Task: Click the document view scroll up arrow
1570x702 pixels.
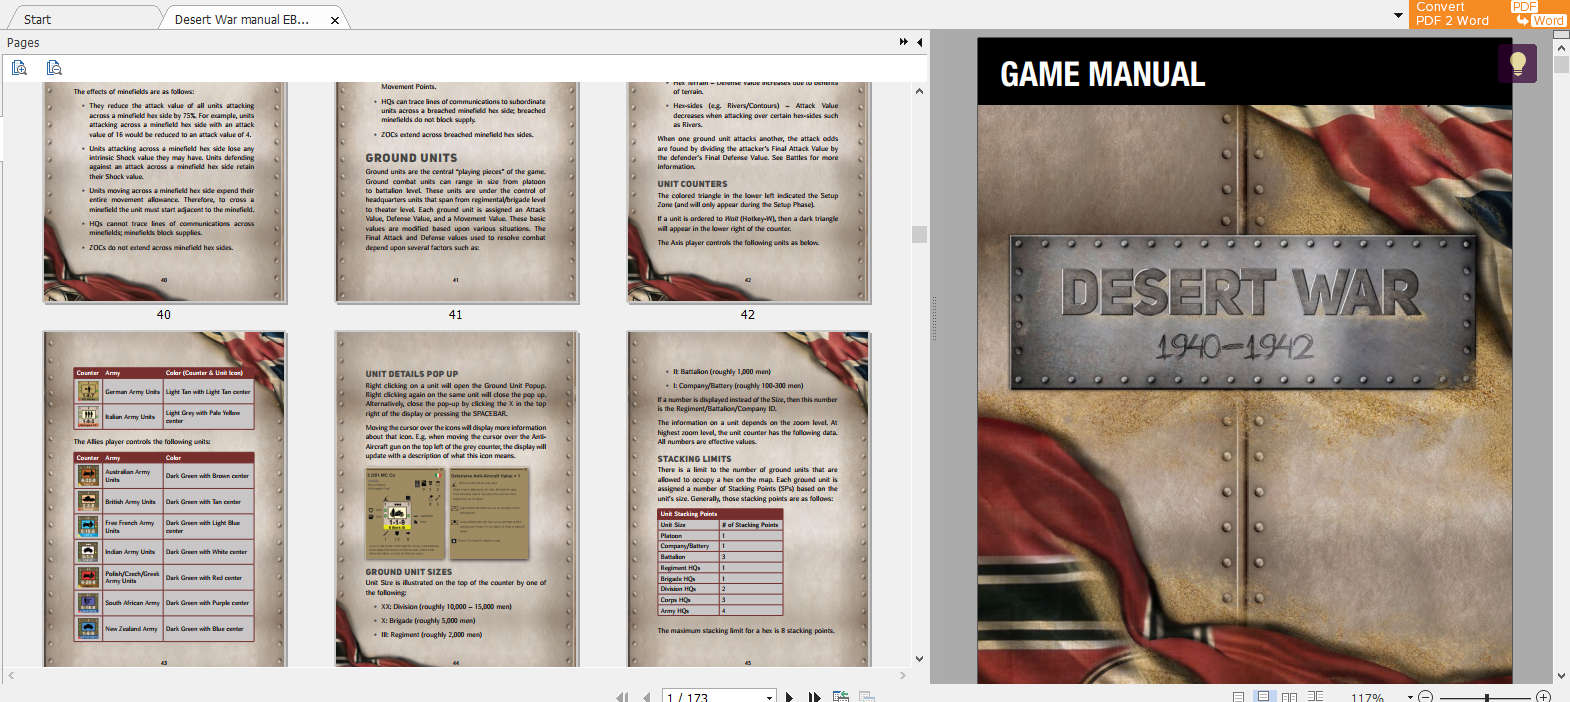Action: [x=1561, y=47]
